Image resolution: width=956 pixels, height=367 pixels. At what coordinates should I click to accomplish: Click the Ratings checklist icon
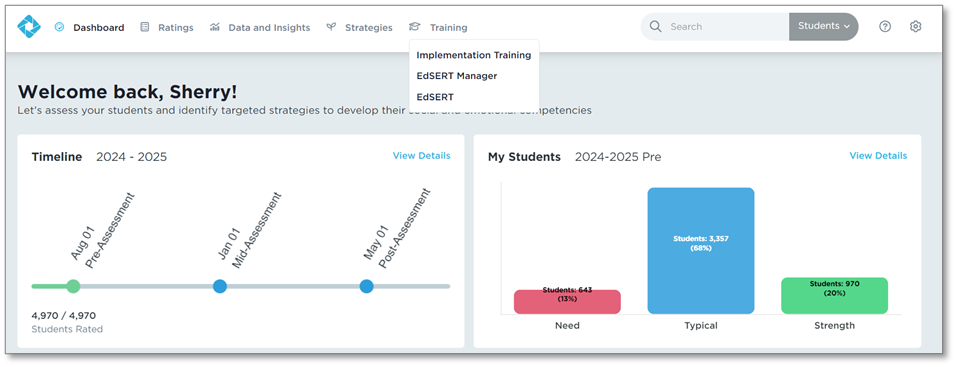point(144,27)
